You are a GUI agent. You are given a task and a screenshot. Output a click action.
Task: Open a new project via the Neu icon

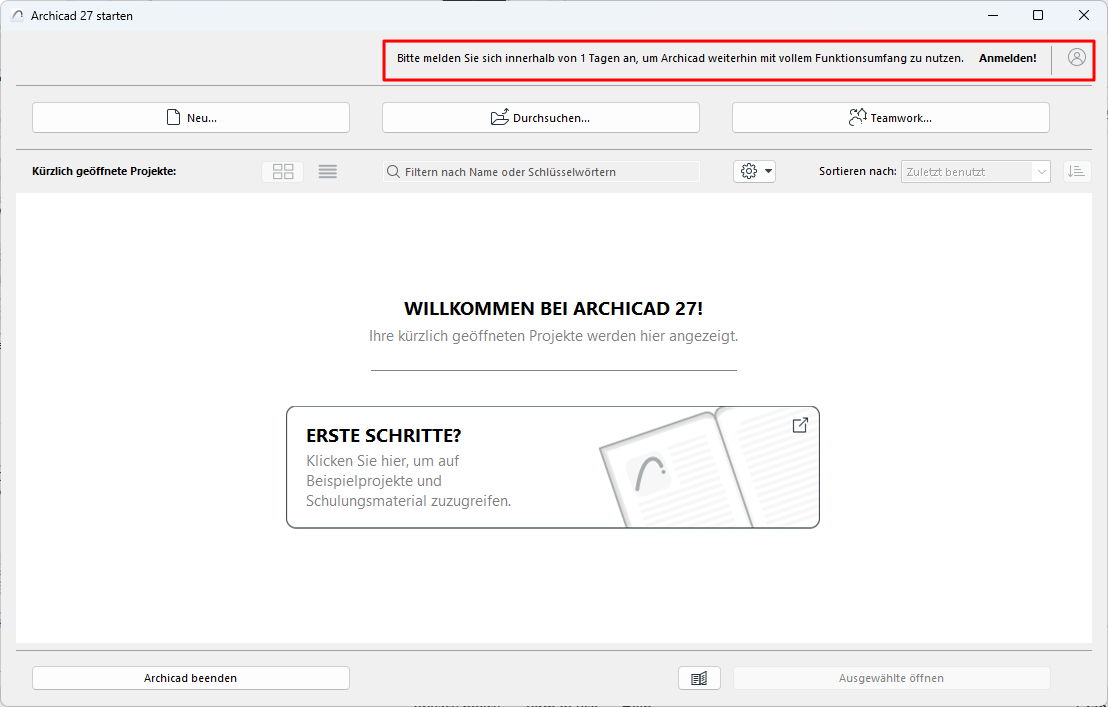coord(174,117)
